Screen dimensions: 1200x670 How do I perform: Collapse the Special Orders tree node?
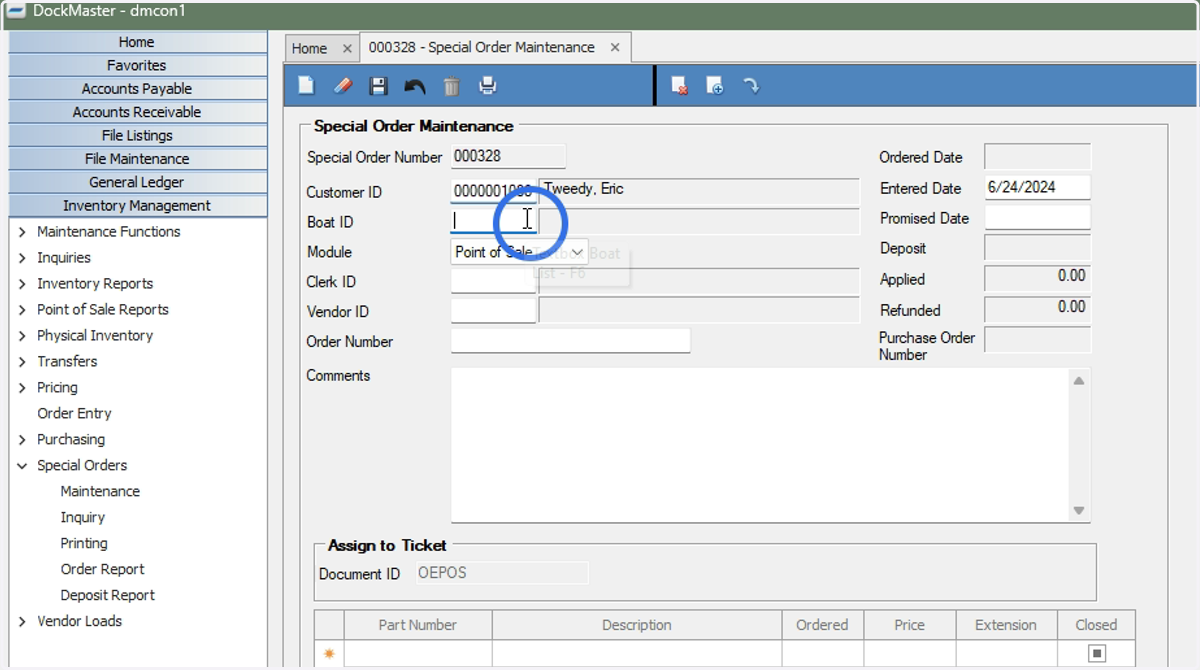point(22,466)
